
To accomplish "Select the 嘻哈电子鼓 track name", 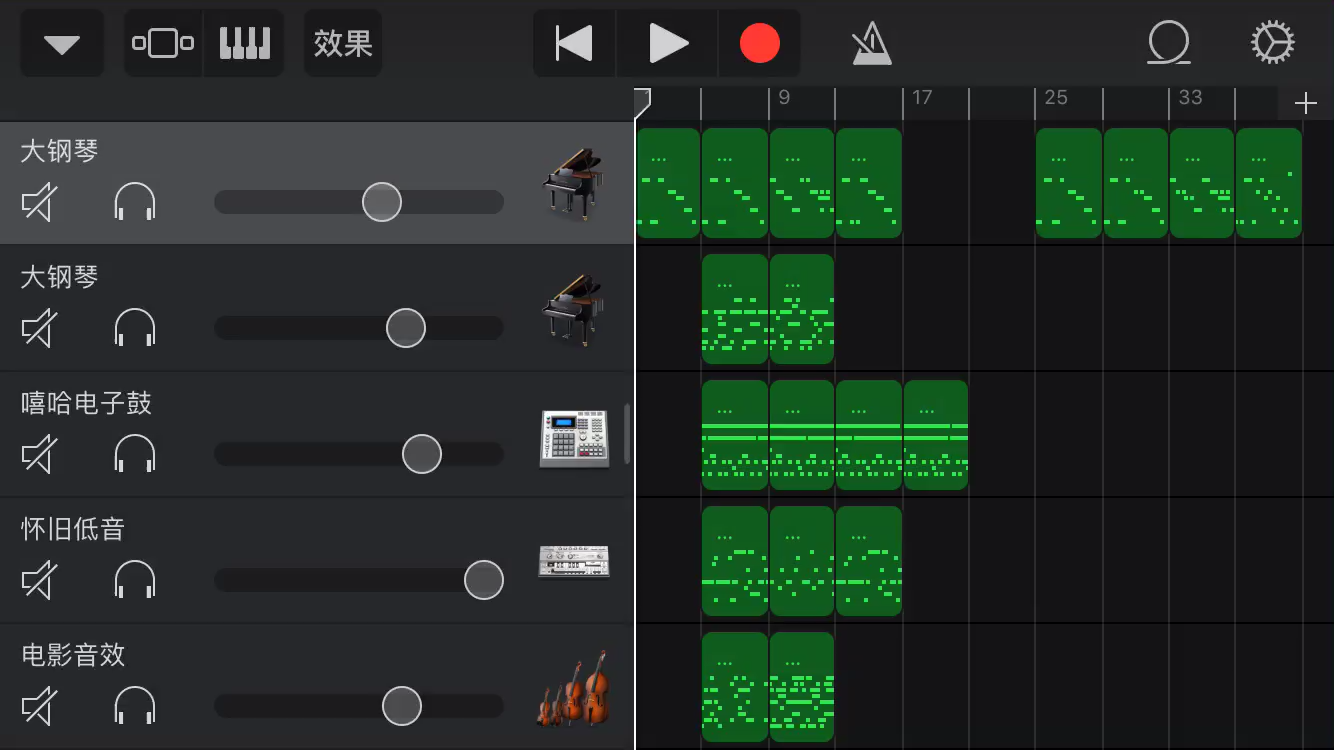I will [87, 403].
